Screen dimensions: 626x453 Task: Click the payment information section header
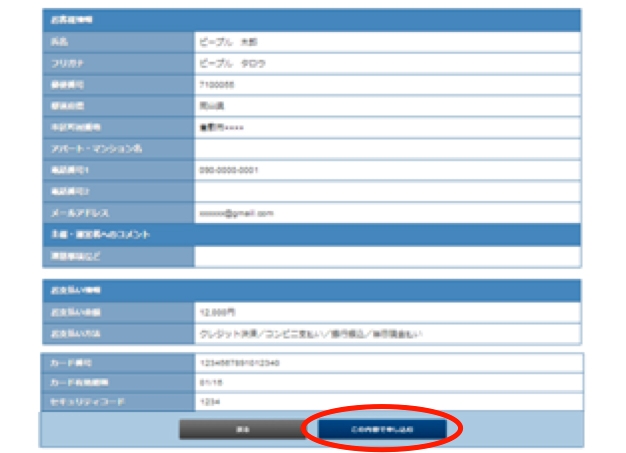point(311,290)
